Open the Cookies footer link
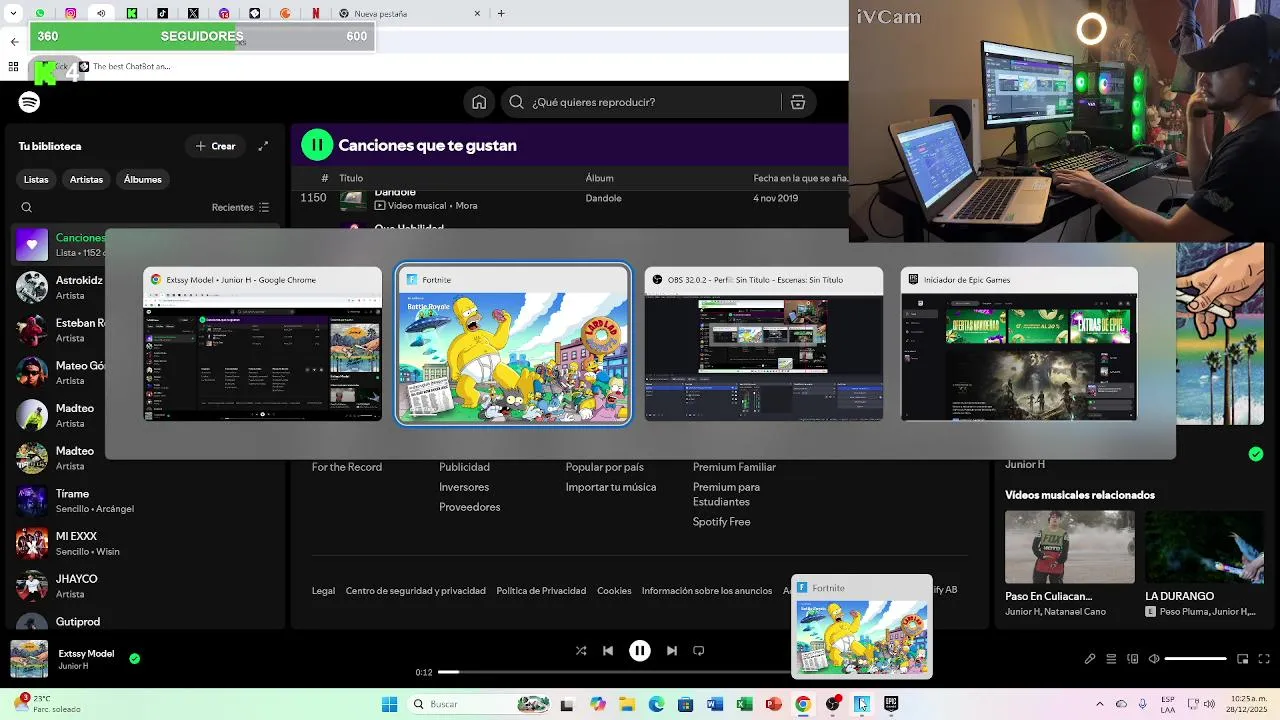Screen dimensions: 1280x720 [614, 591]
